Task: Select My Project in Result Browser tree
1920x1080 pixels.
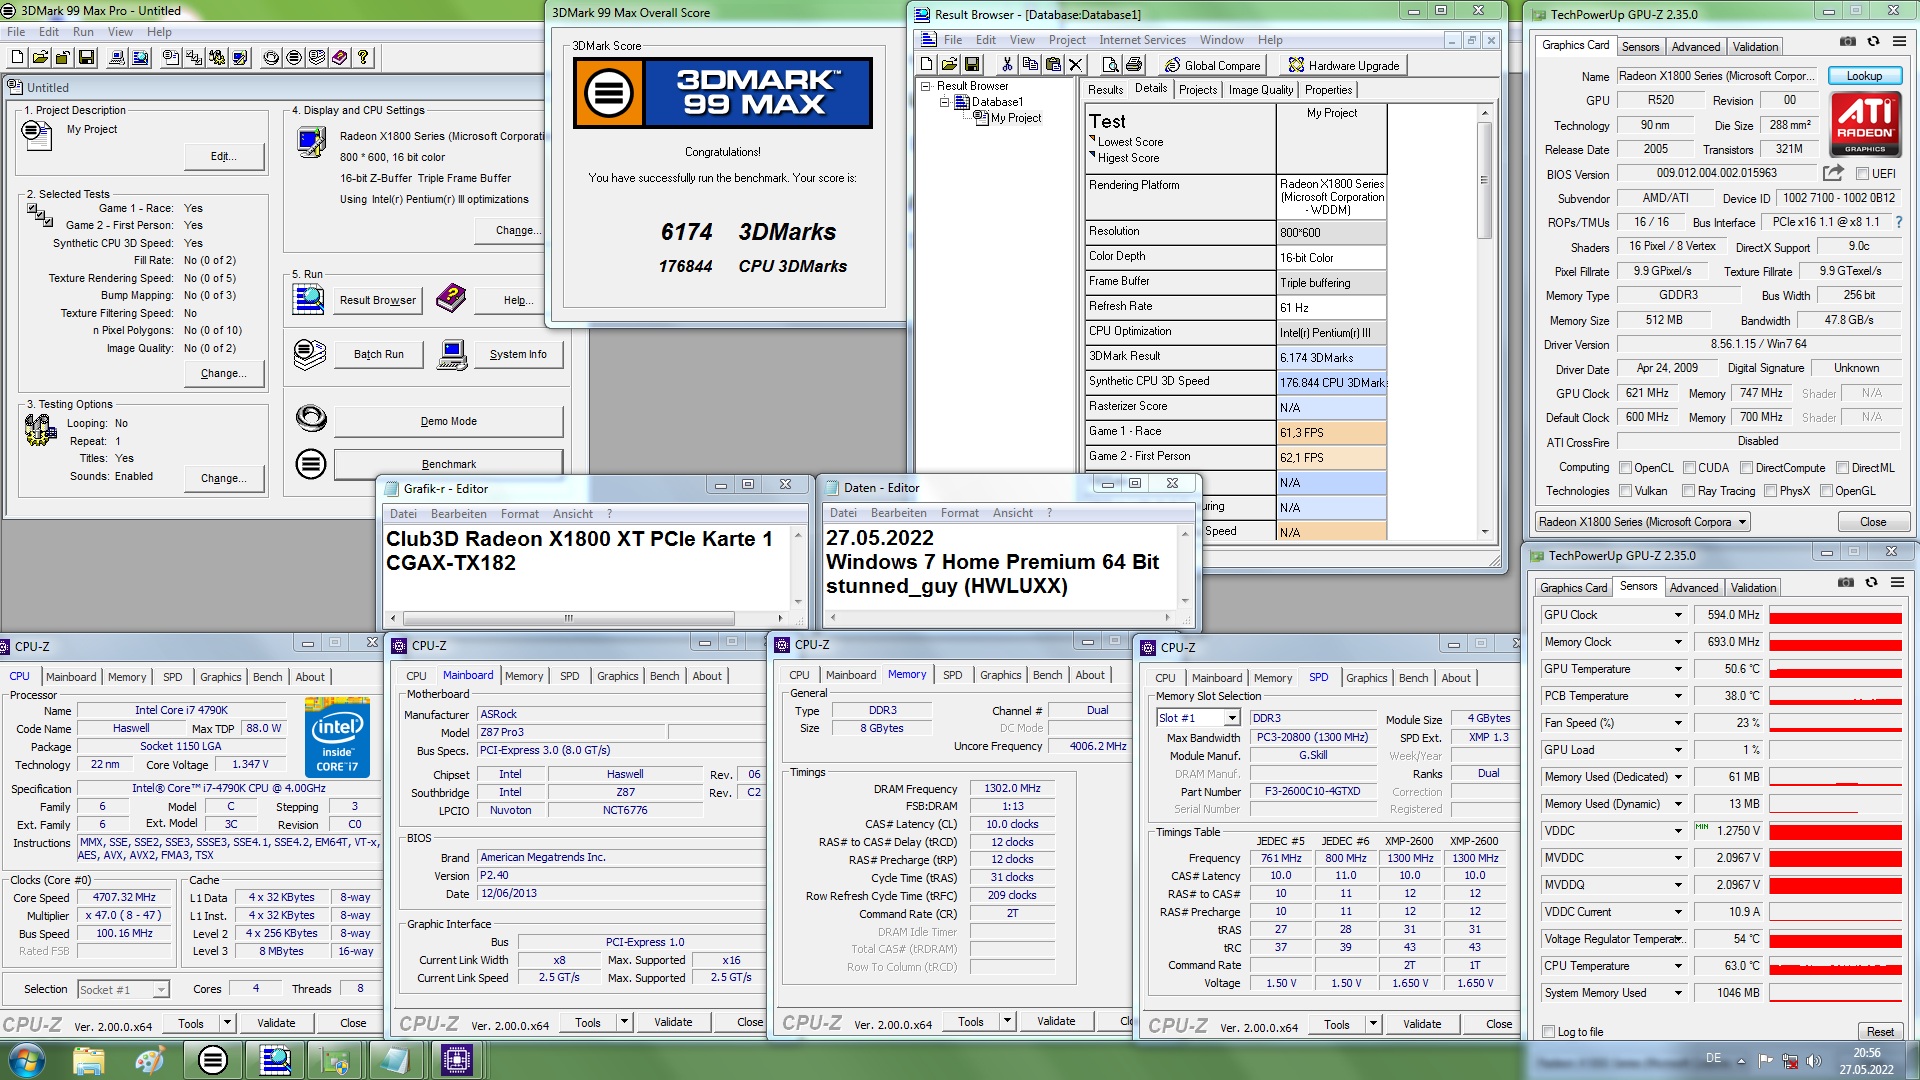Action: (x=1015, y=118)
